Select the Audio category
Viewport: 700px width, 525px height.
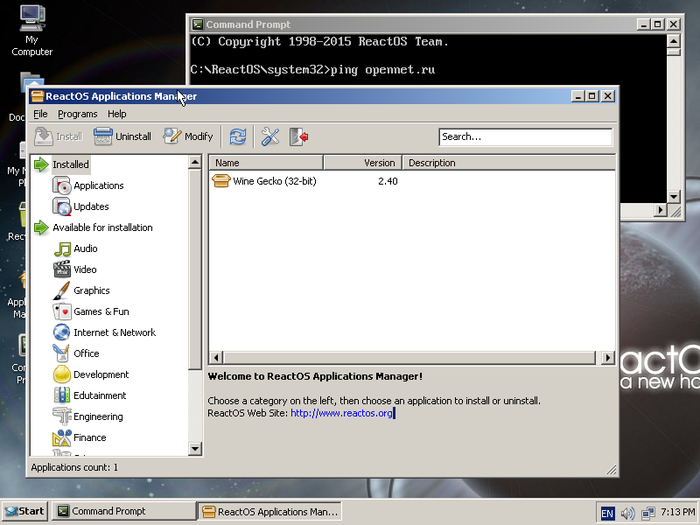85,248
